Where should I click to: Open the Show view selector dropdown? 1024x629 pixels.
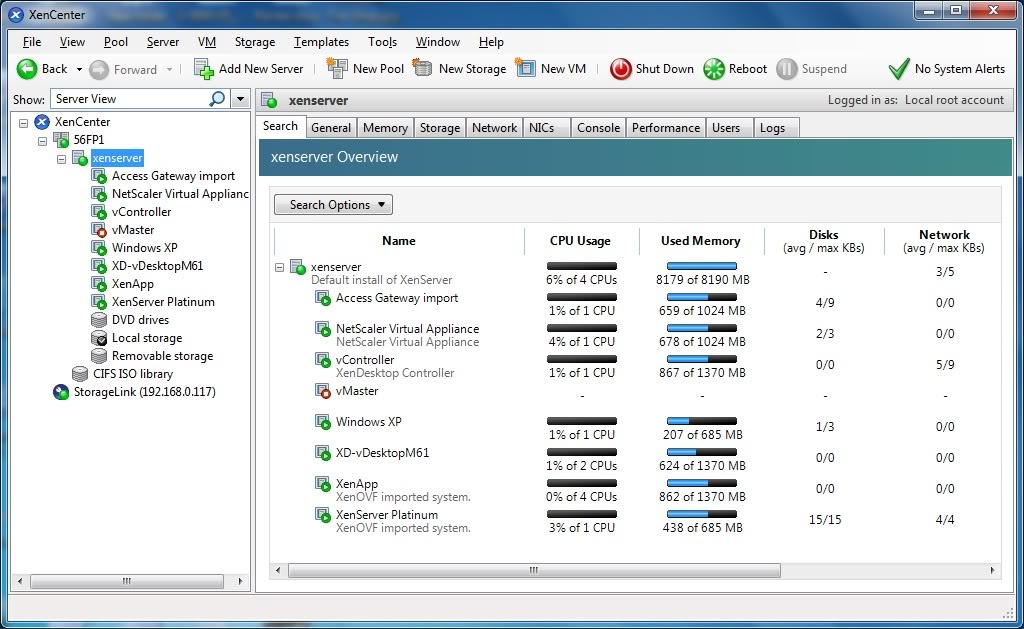click(240, 99)
